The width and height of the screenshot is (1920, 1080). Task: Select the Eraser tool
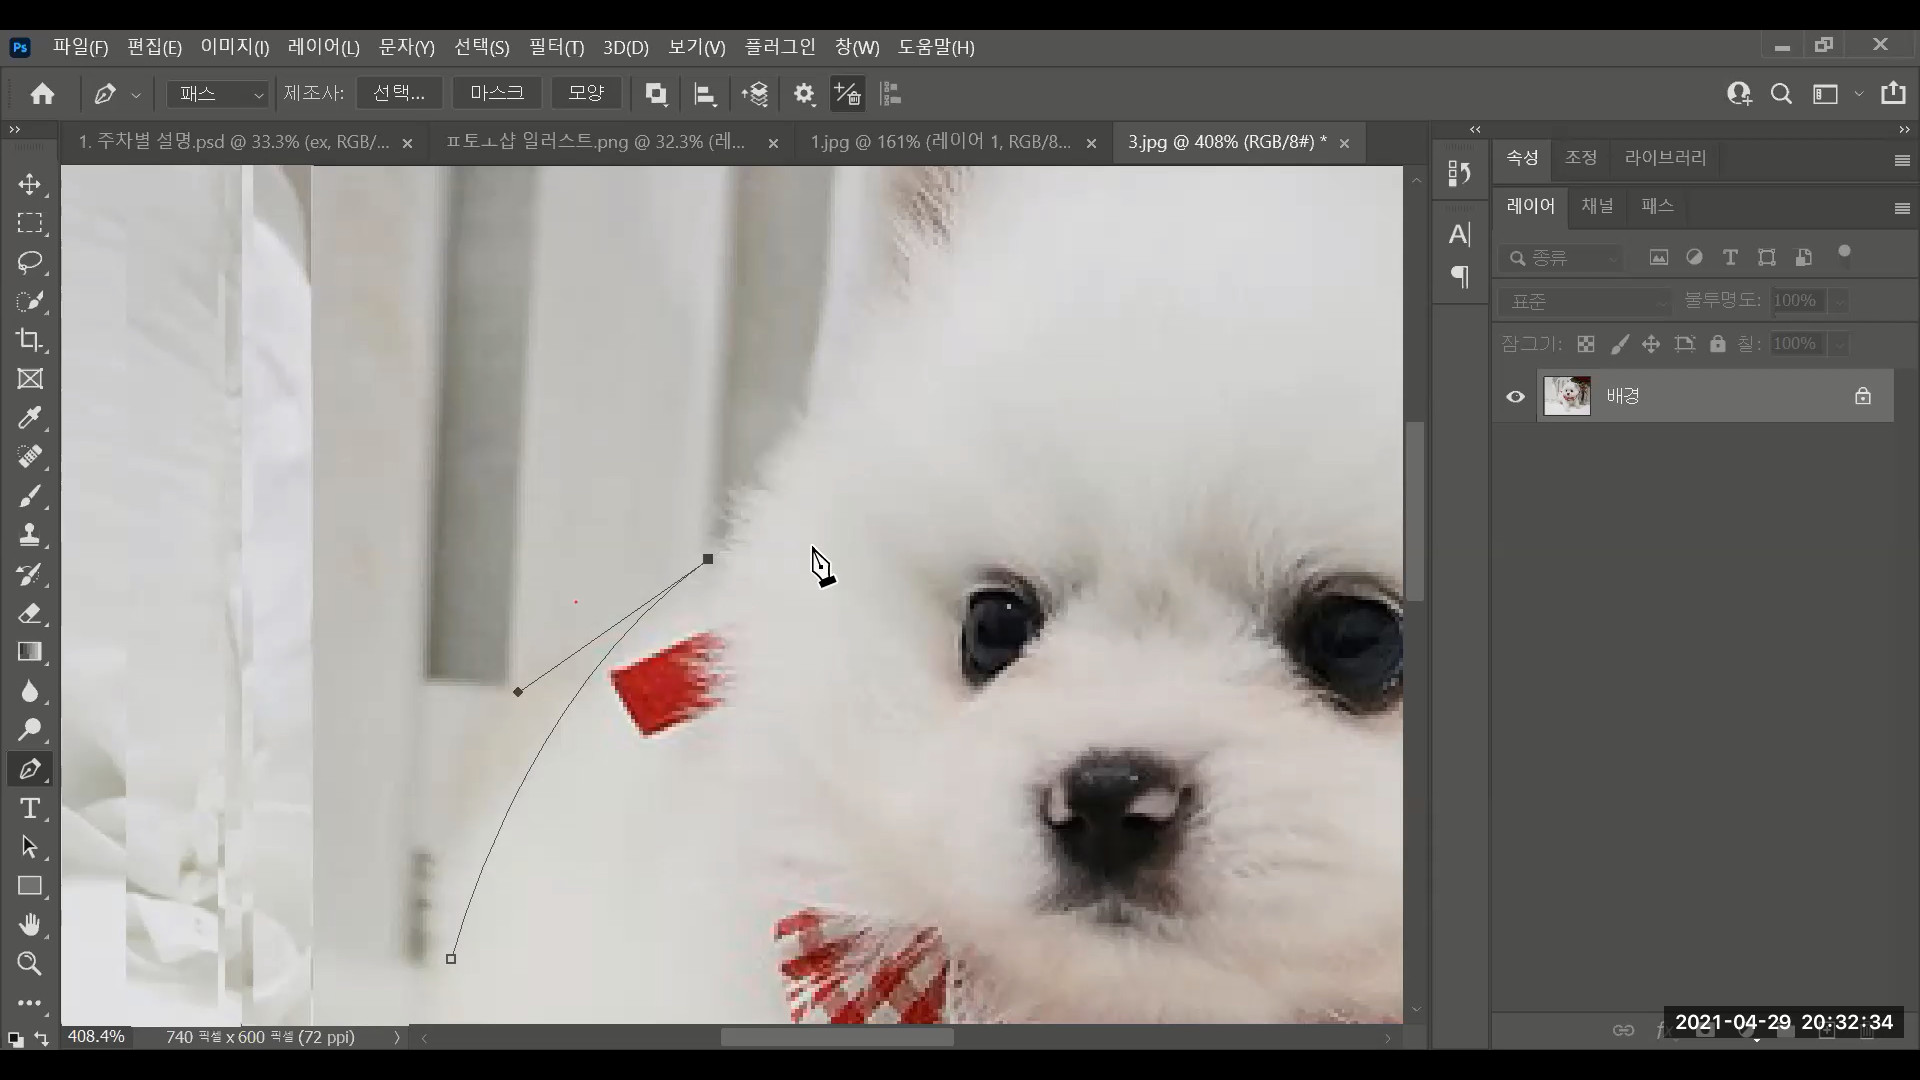(30, 613)
